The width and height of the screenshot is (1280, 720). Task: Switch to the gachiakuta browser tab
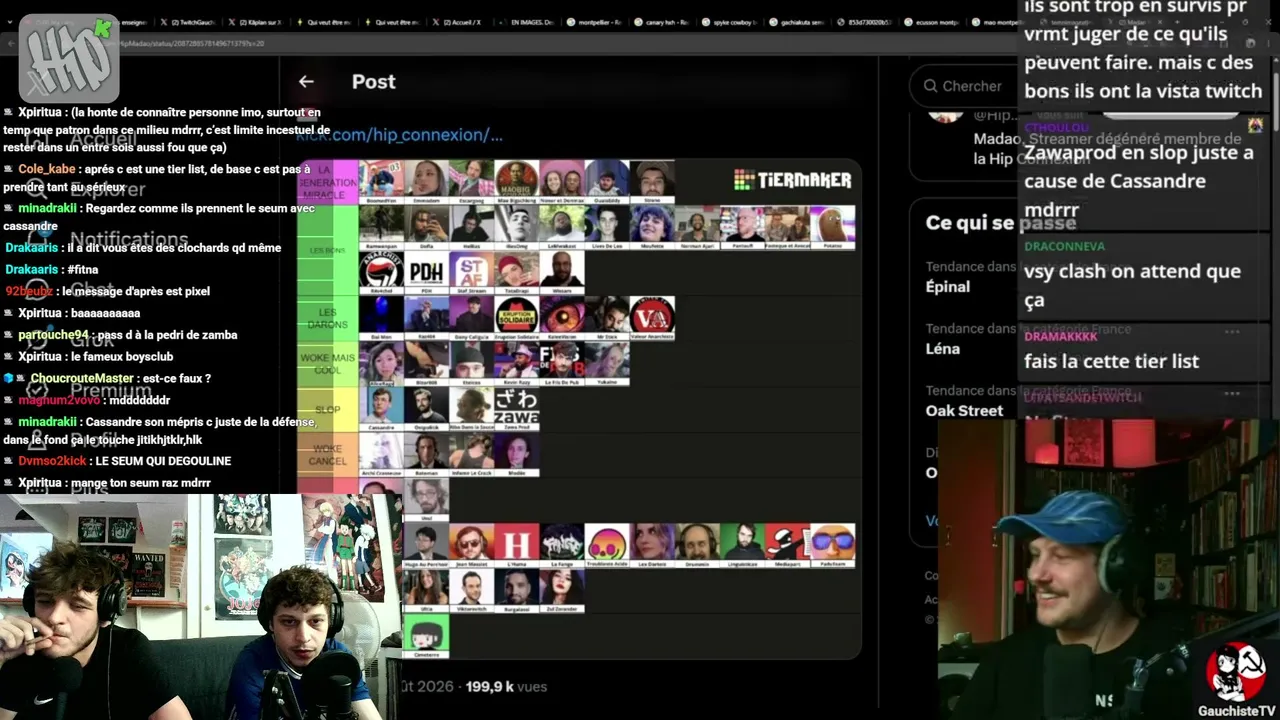[x=798, y=22]
